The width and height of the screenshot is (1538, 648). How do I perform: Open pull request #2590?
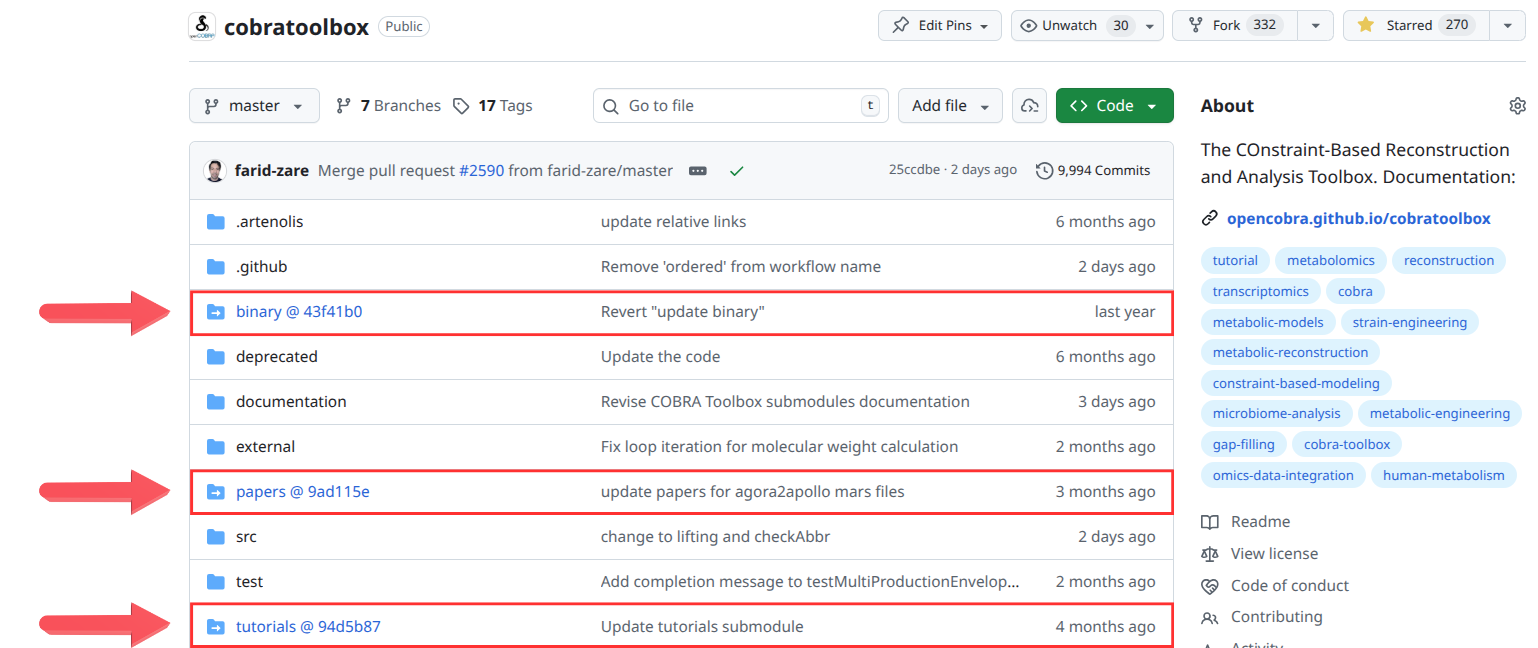point(482,170)
